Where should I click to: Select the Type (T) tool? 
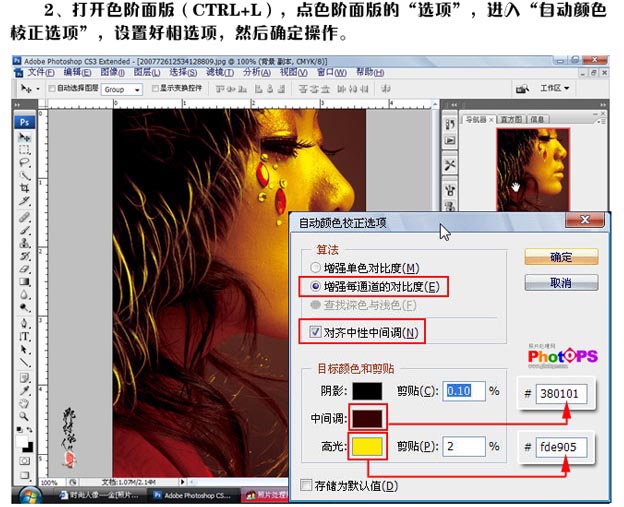pyautogui.click(x=24, y=336)
